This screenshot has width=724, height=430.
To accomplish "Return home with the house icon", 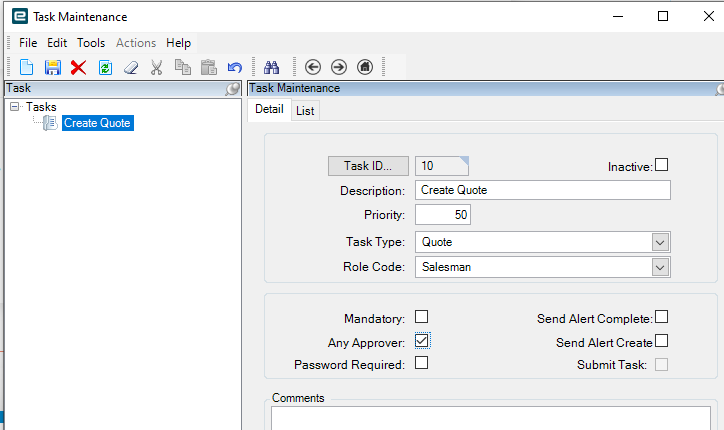I will tap(365, 67).
